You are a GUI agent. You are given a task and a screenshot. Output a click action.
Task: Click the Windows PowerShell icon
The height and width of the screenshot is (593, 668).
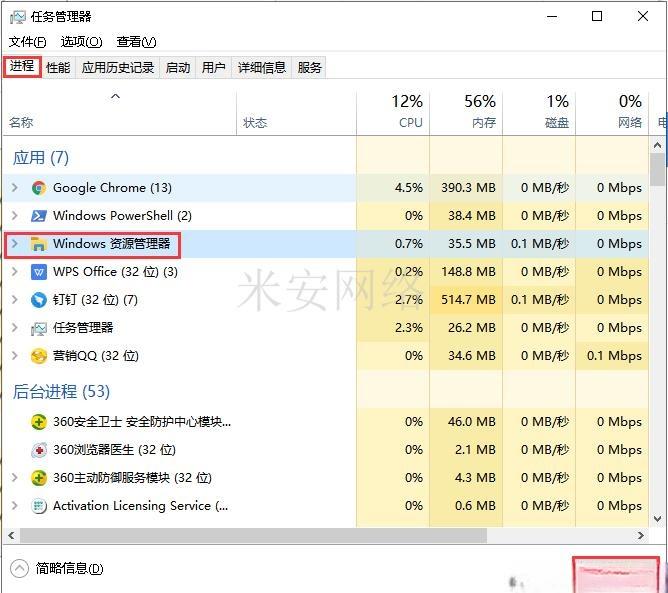click(39, 216)
